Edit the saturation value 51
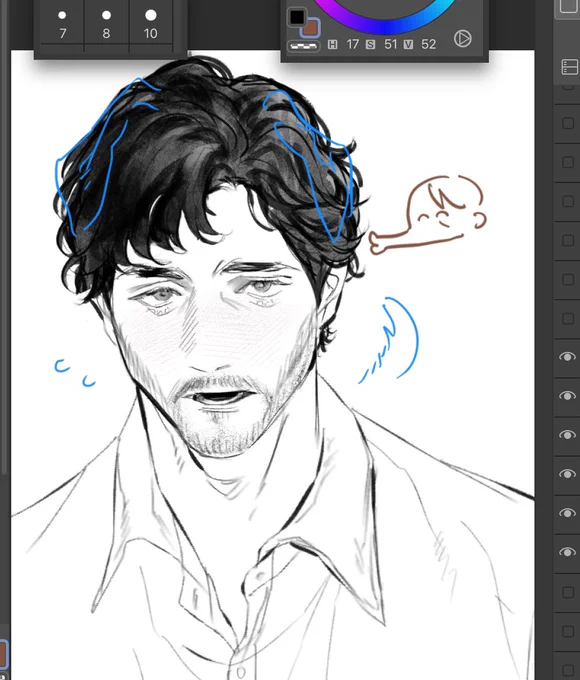This screenshot has height=680, width=580. 390,44
